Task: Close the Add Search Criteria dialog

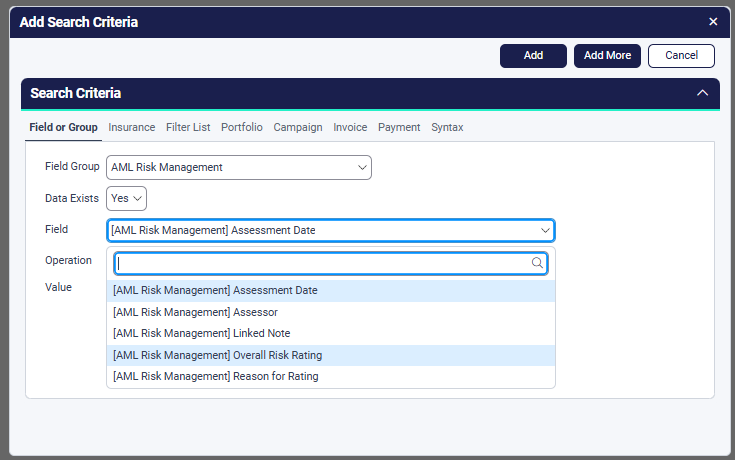Action: tap(713, 22)
